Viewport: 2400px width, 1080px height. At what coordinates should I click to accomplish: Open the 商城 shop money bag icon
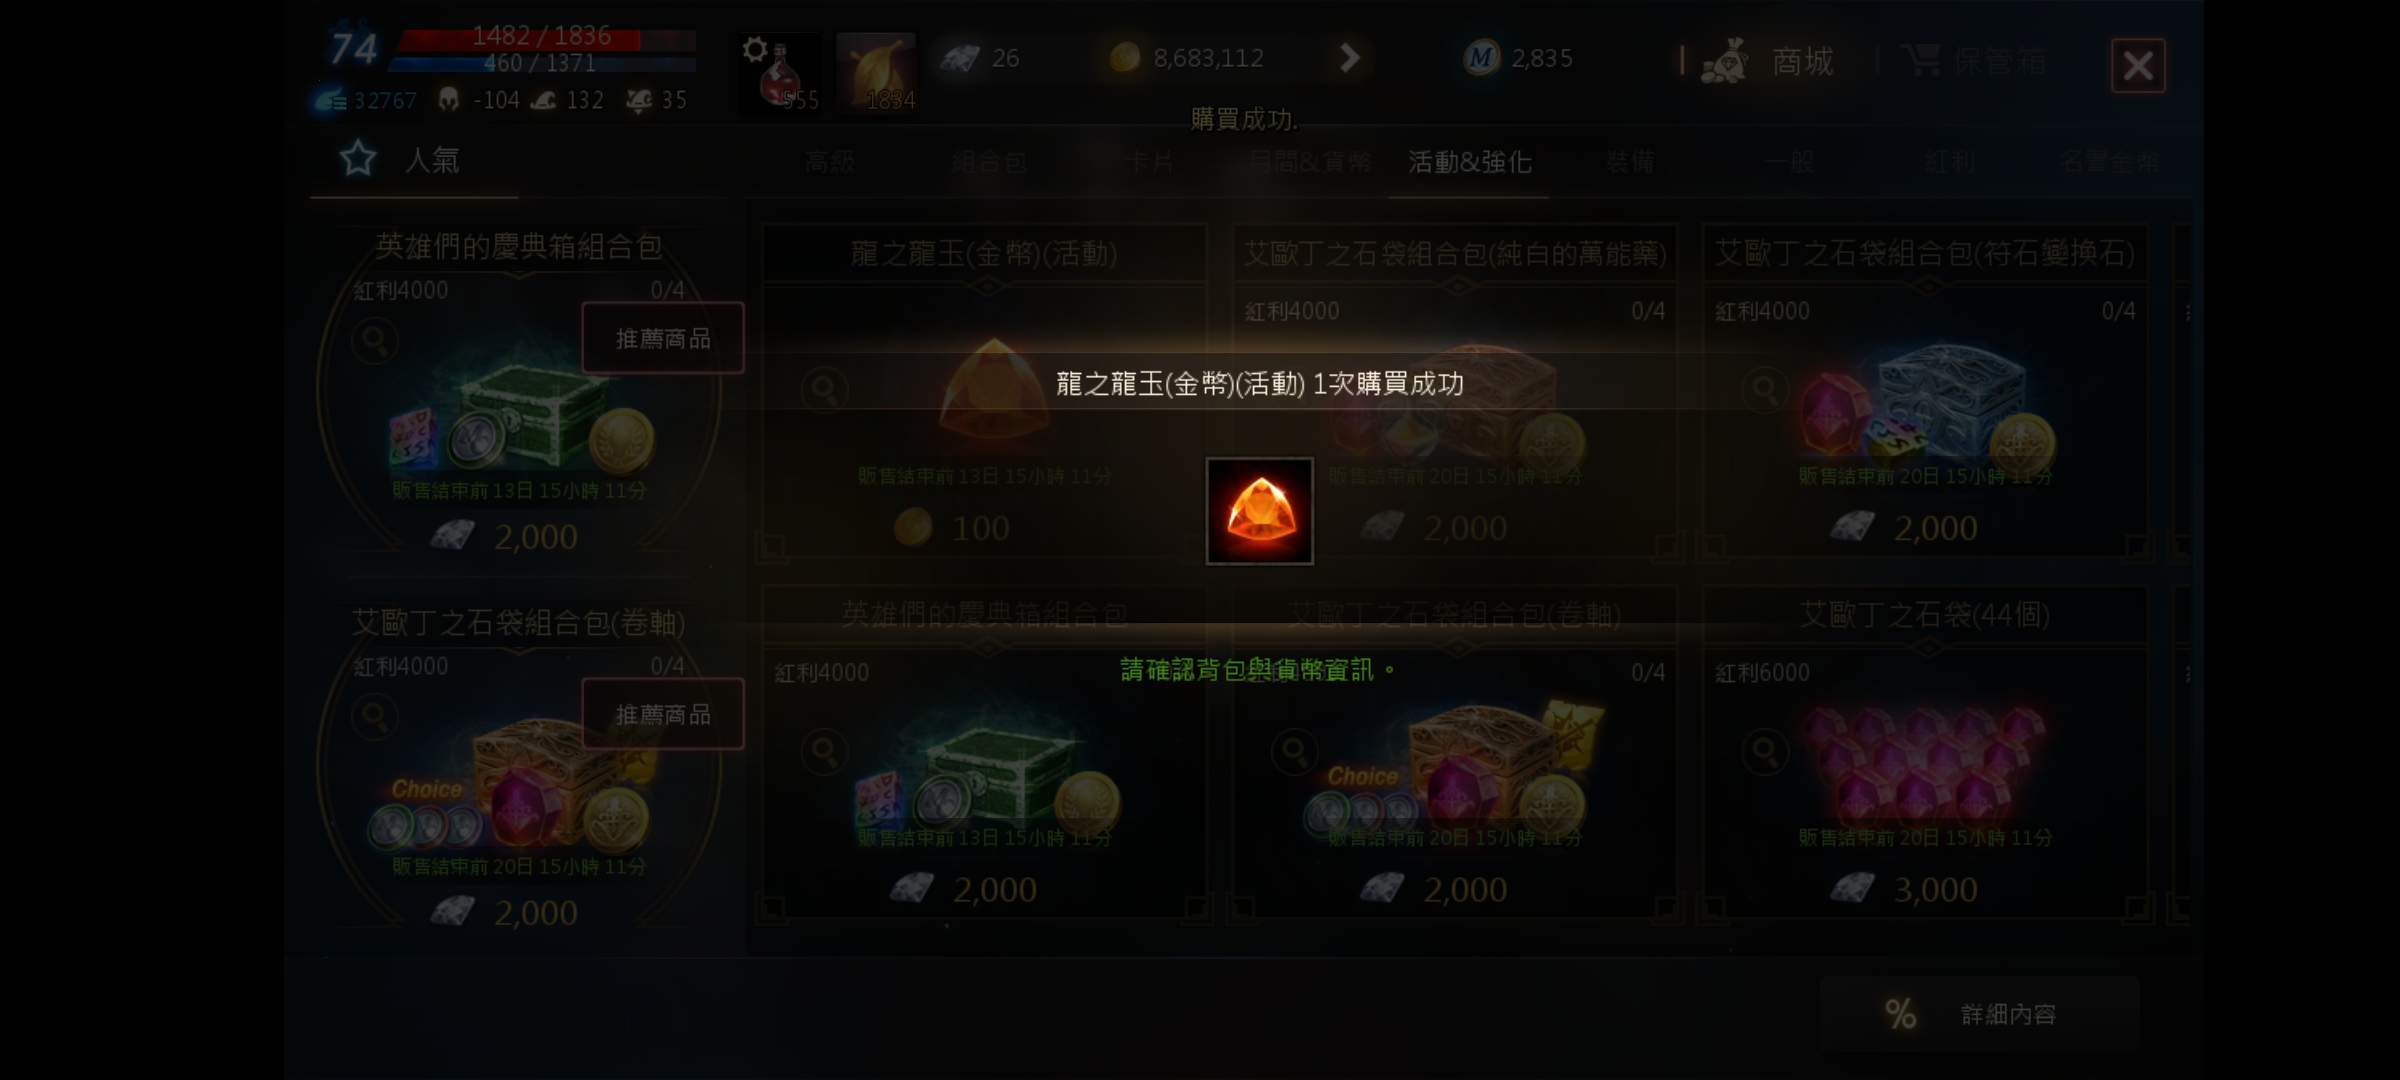click(1725, 61)
